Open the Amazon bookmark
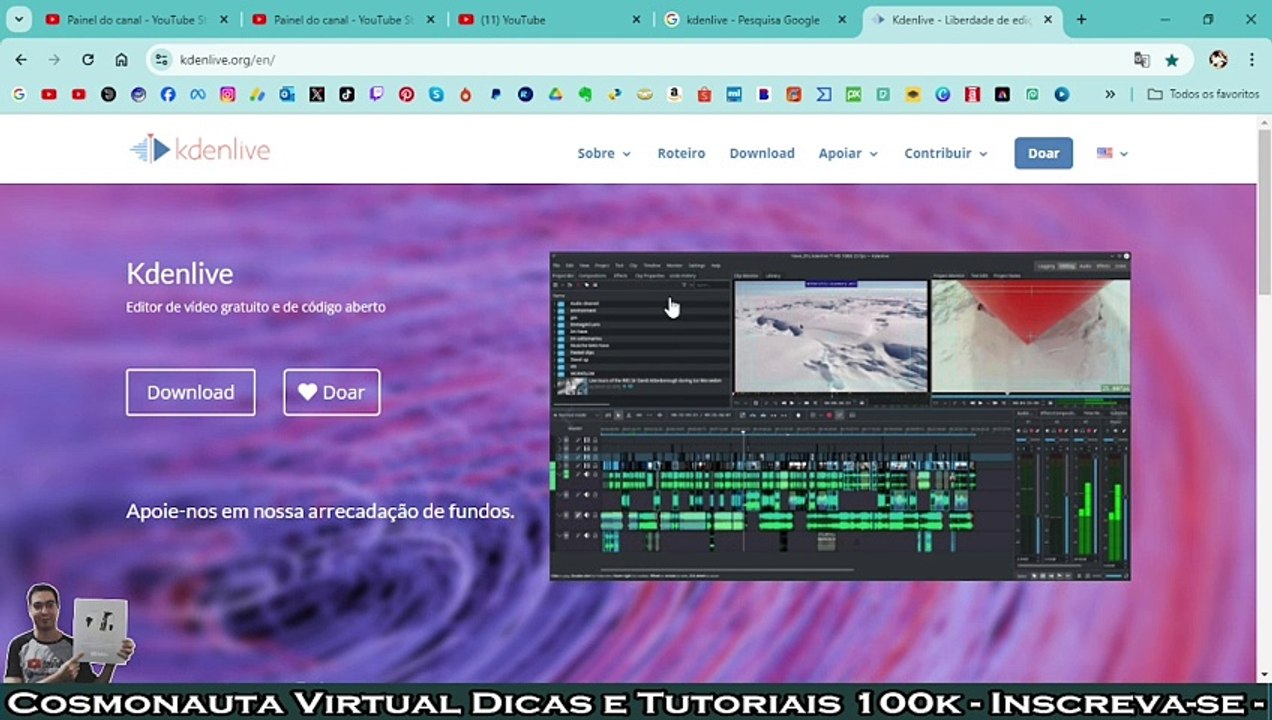Screen dimensions: 1272x720 674,94
